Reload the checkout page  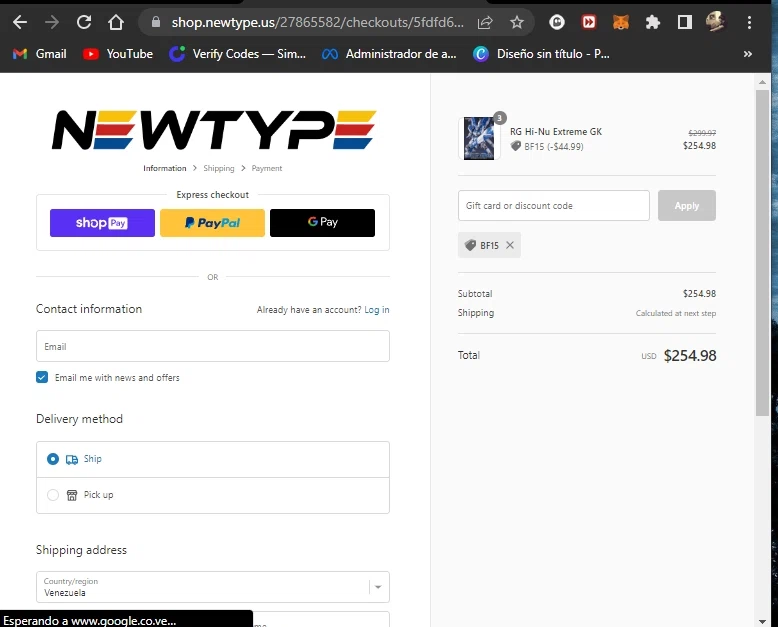point(84,22)
